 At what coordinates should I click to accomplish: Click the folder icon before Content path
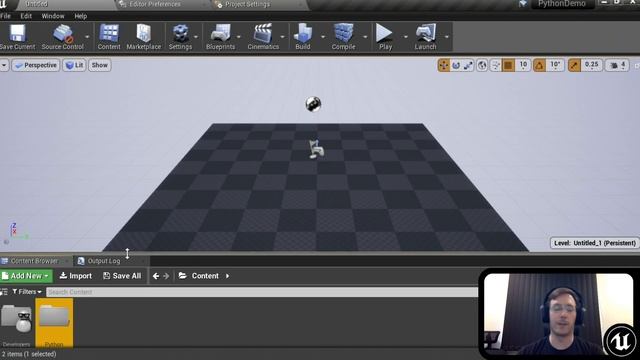182,276
